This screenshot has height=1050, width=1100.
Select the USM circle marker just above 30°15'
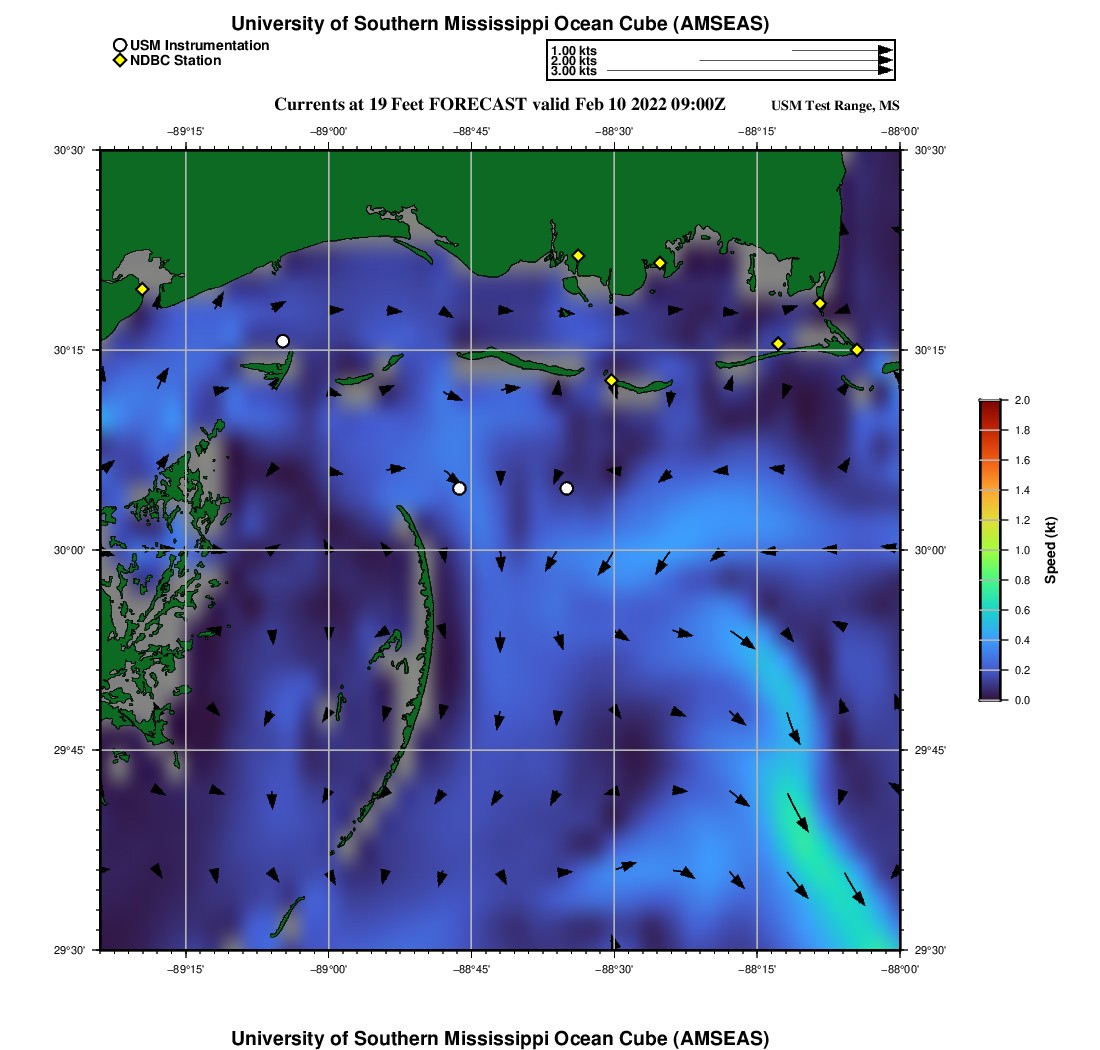point(283,342)
